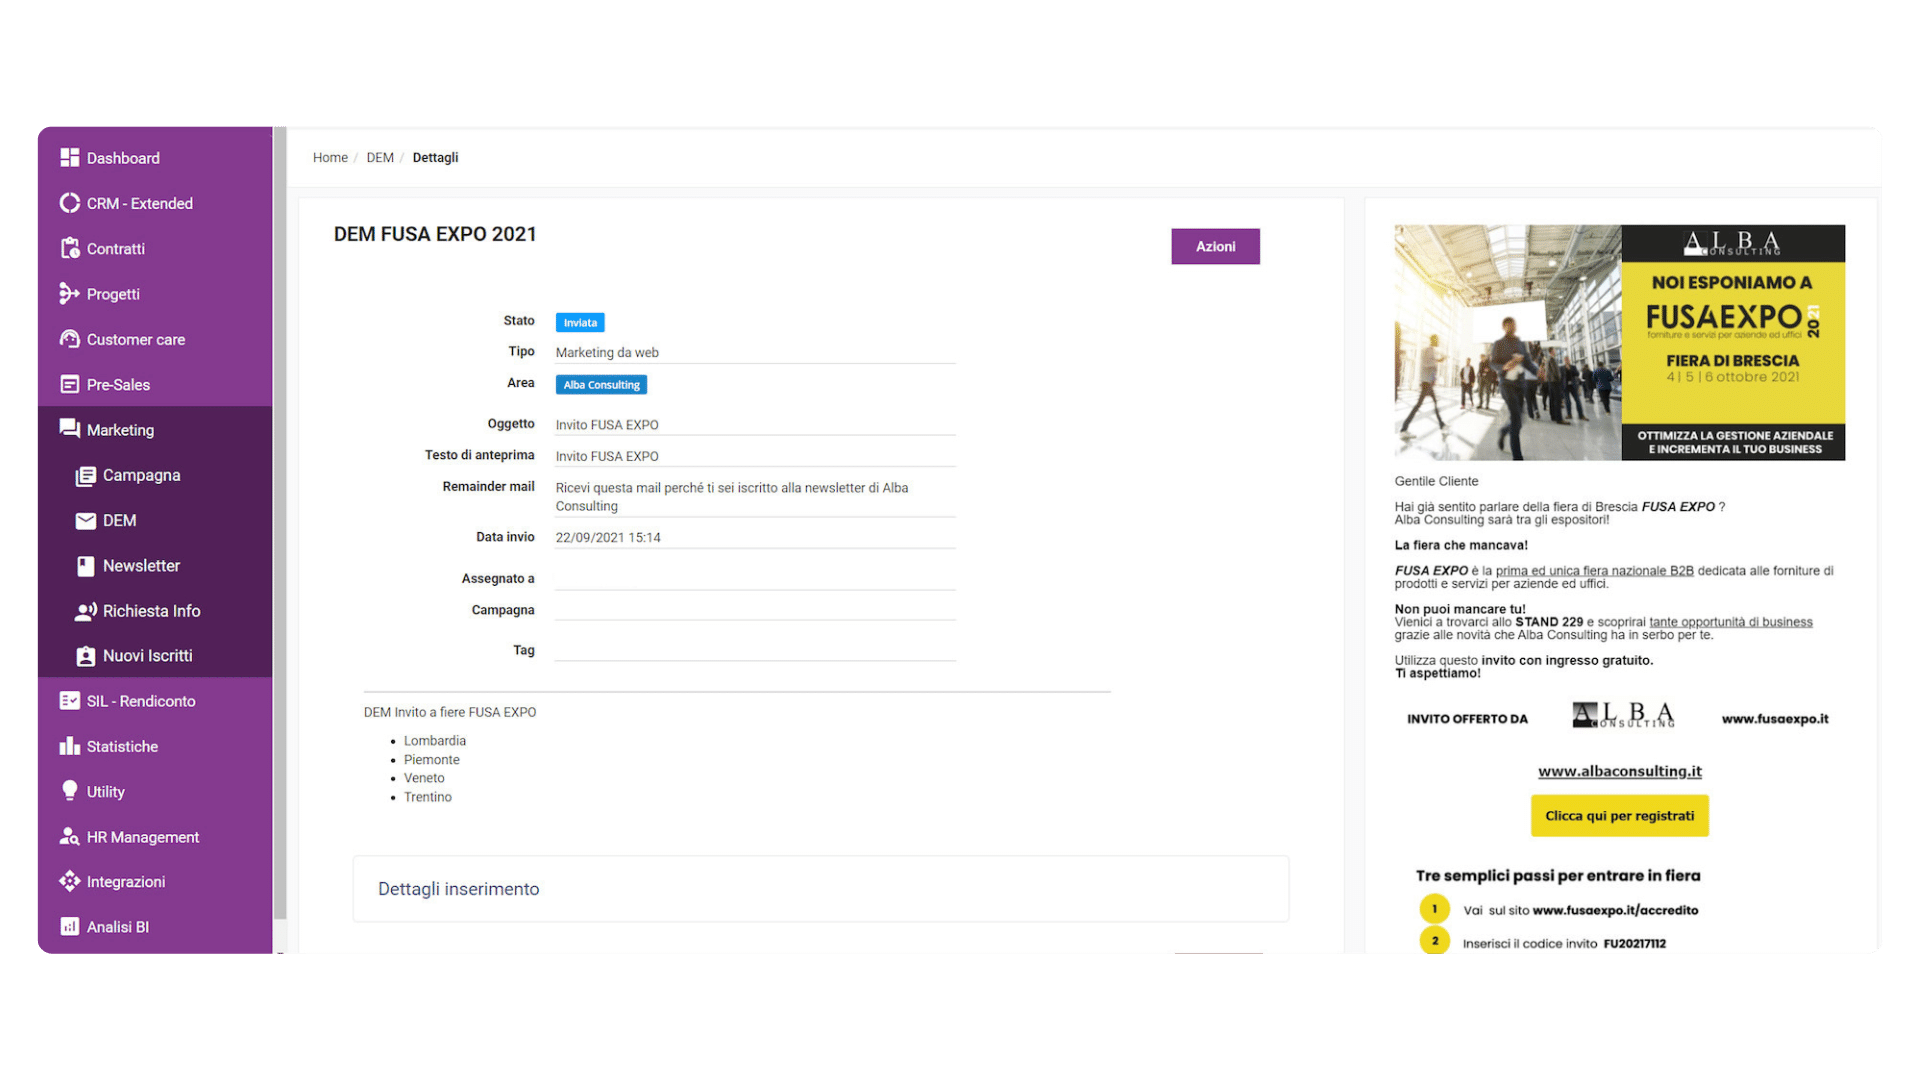The height and width of the screenshot is (1080, 1920).
Task: Click the Marketing chat bubble icon
Action: 69,429
